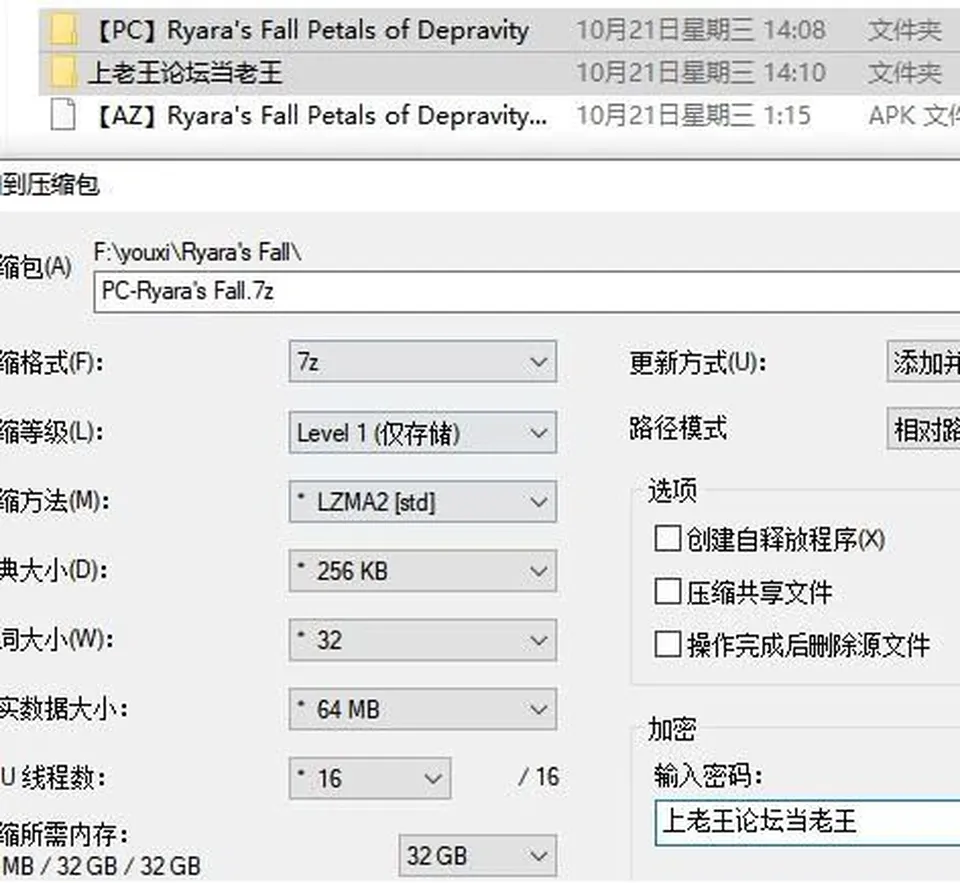Image resolution: width=960 pixels, height=883 pixels.
Task: Expand the compression level dropdown Level 1 (仅存储)
Action: 422,432
